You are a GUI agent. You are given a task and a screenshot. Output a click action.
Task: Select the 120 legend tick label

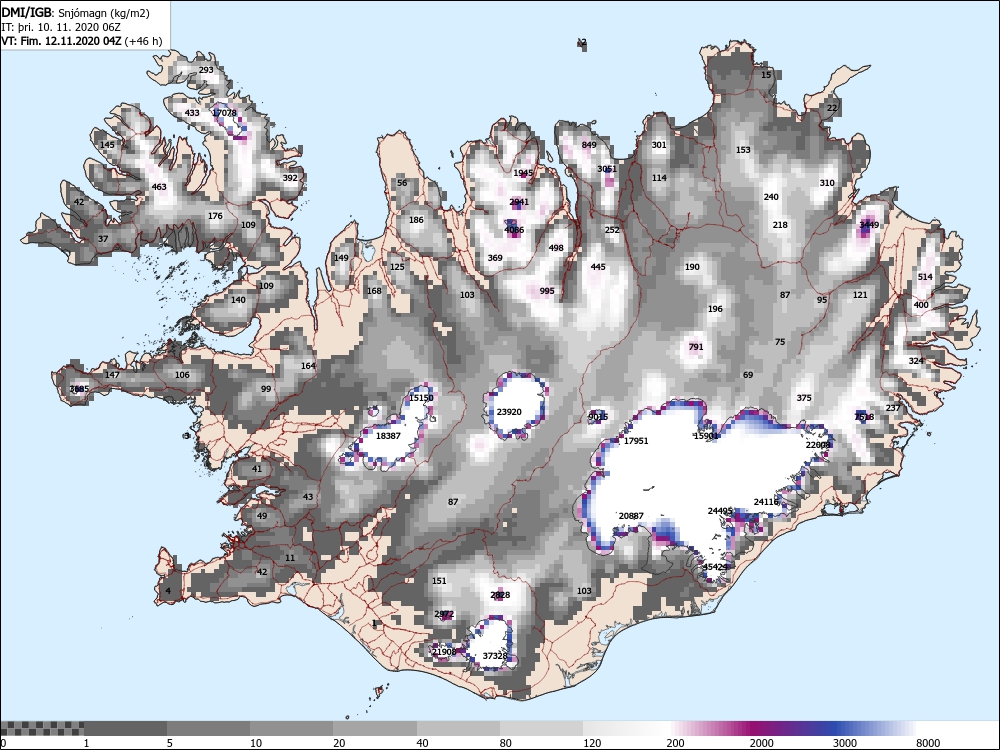click(x=592, y=743)
